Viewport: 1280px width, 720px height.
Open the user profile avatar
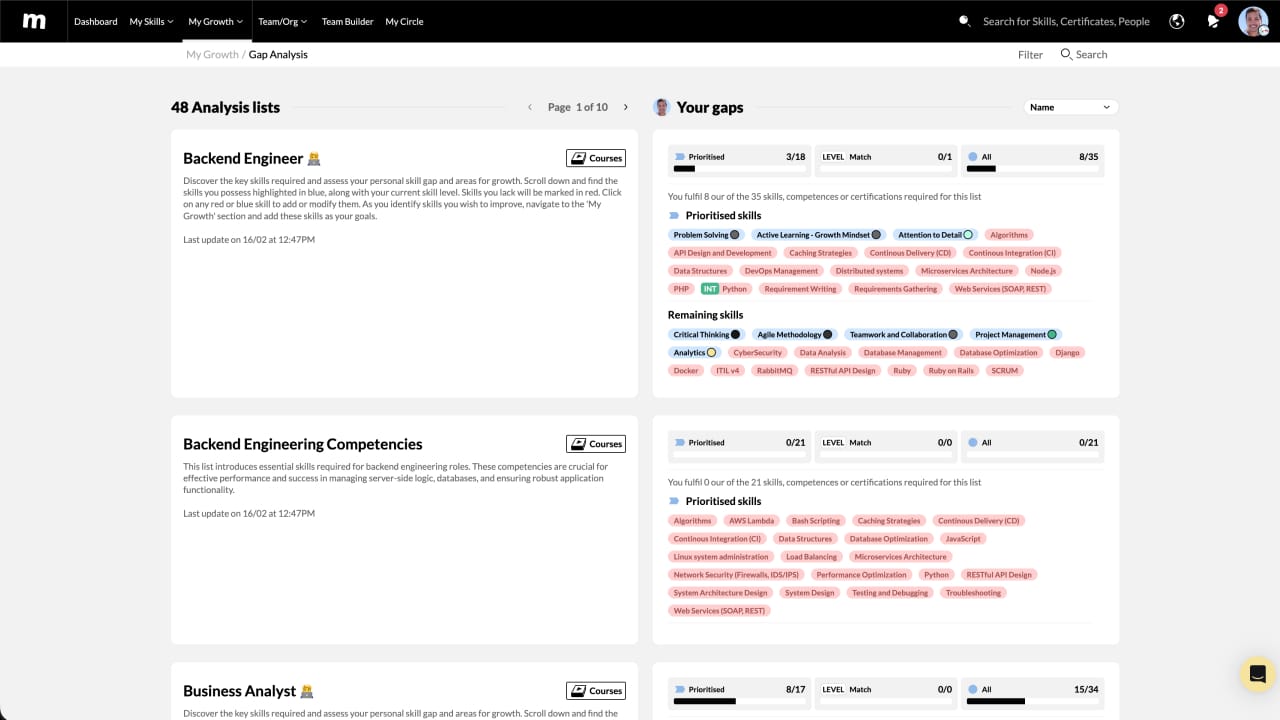click(x=1253, y=21)
